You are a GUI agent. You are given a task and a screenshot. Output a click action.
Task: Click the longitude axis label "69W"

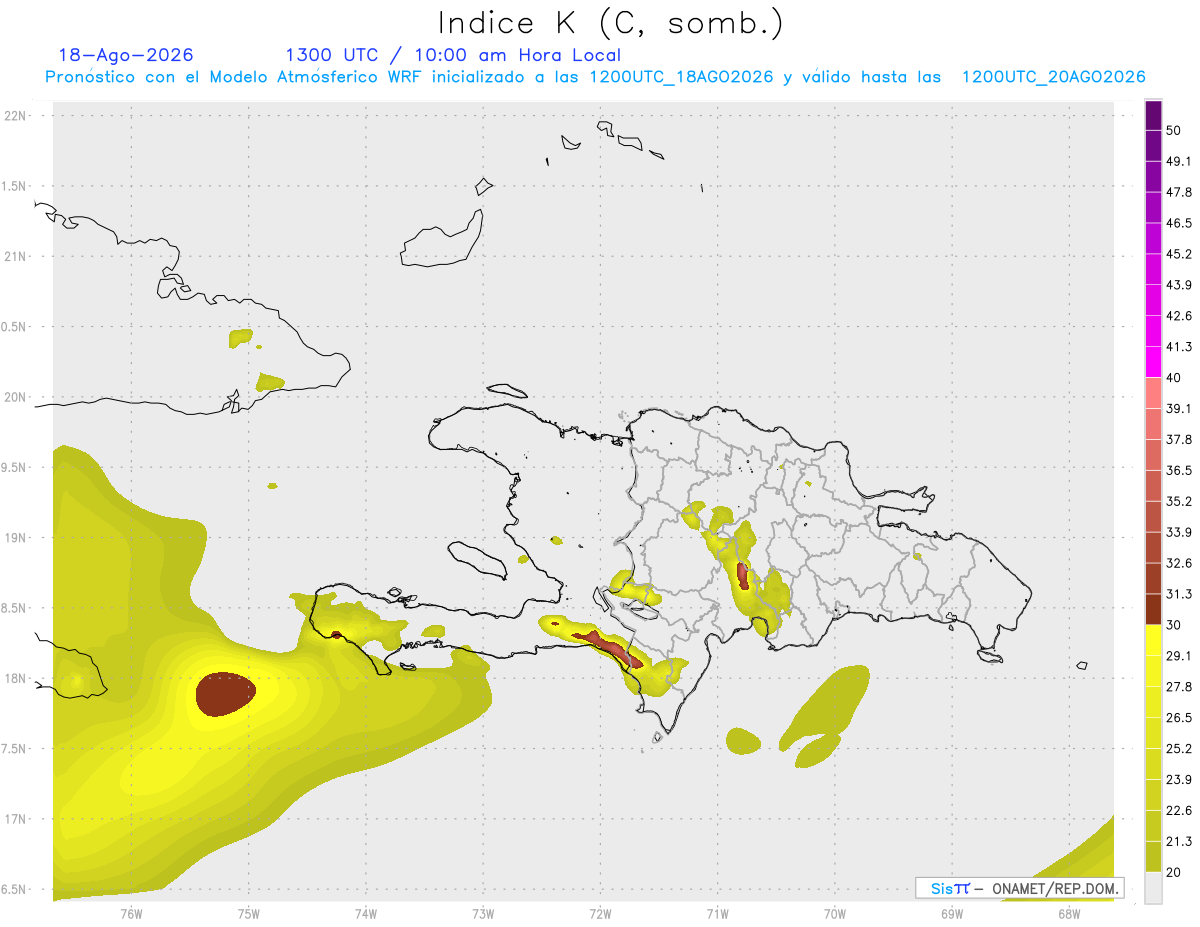pos(952,914)
